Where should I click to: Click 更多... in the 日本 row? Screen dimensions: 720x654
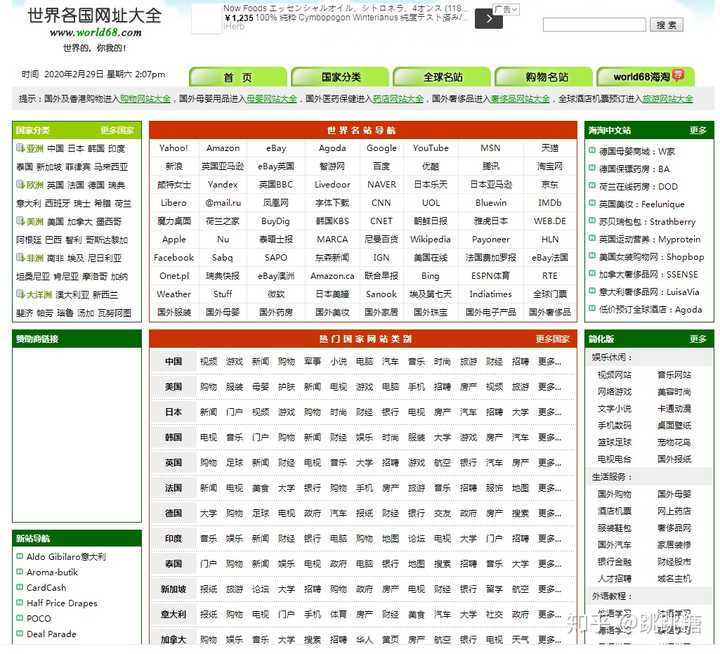pos(550,412)
